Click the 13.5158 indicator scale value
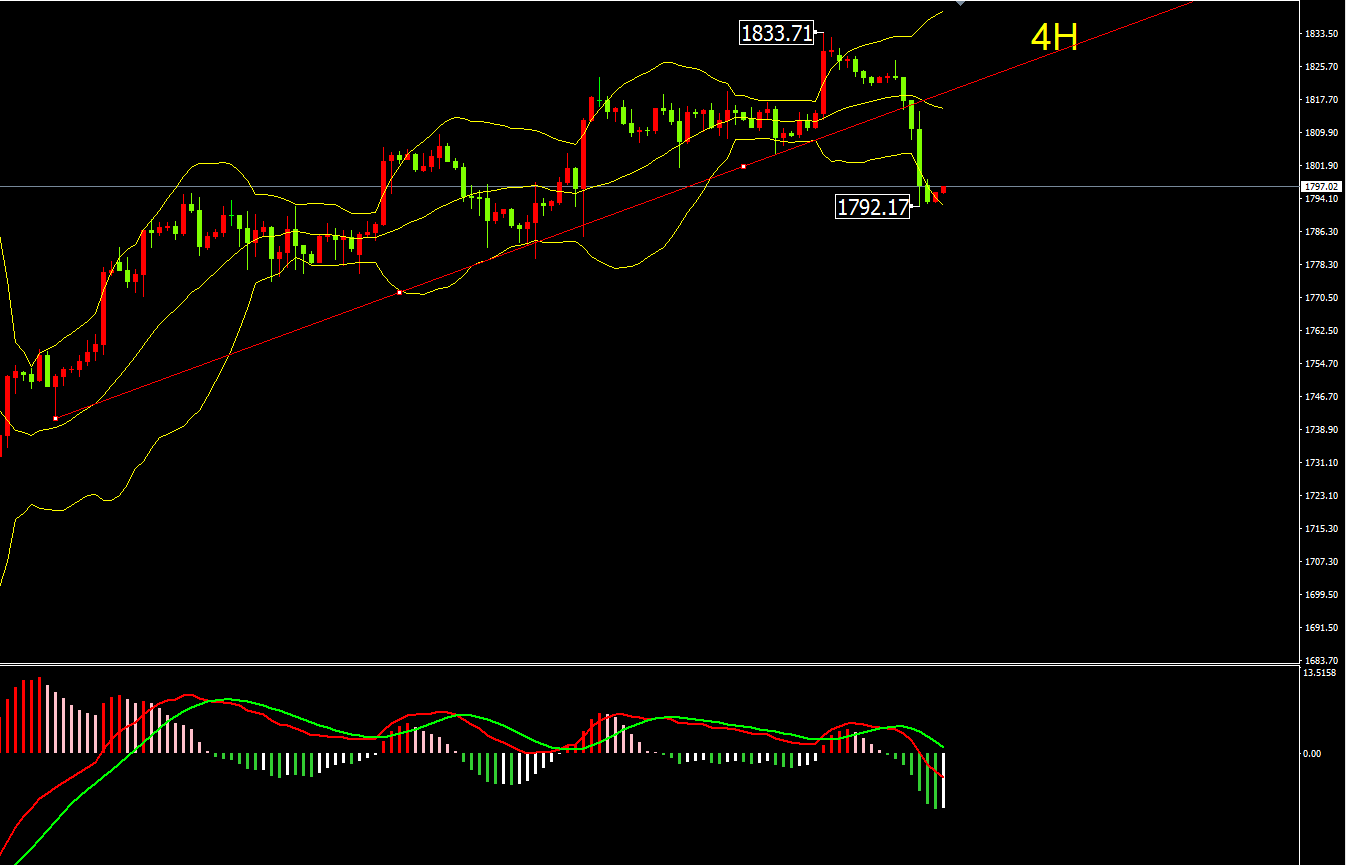 click(1318, 673)
